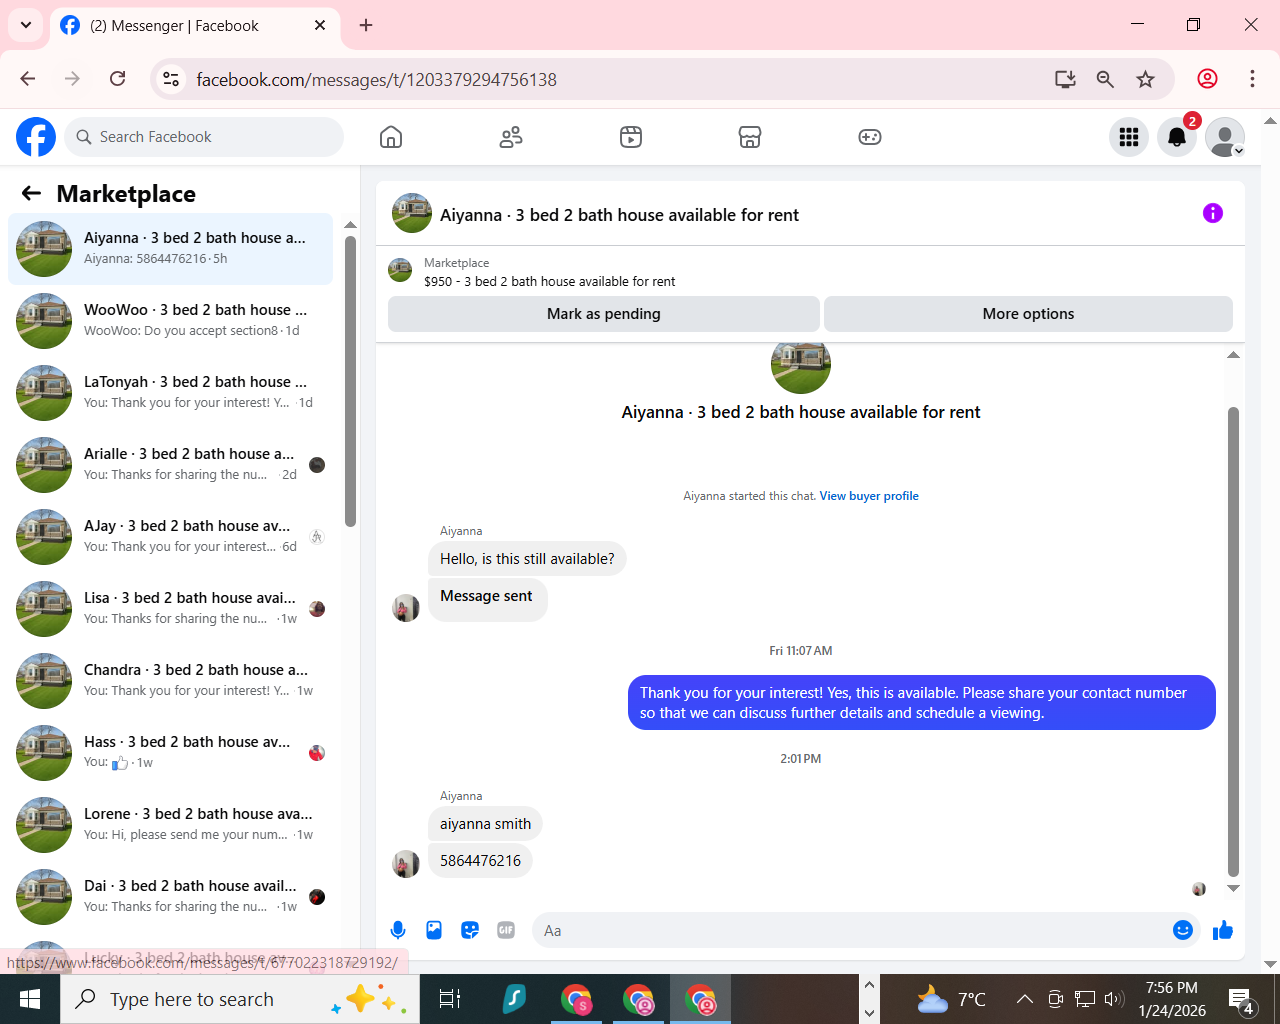Open the weather widget showing 7°C
1280x1024 pixels.
[952, 999]
